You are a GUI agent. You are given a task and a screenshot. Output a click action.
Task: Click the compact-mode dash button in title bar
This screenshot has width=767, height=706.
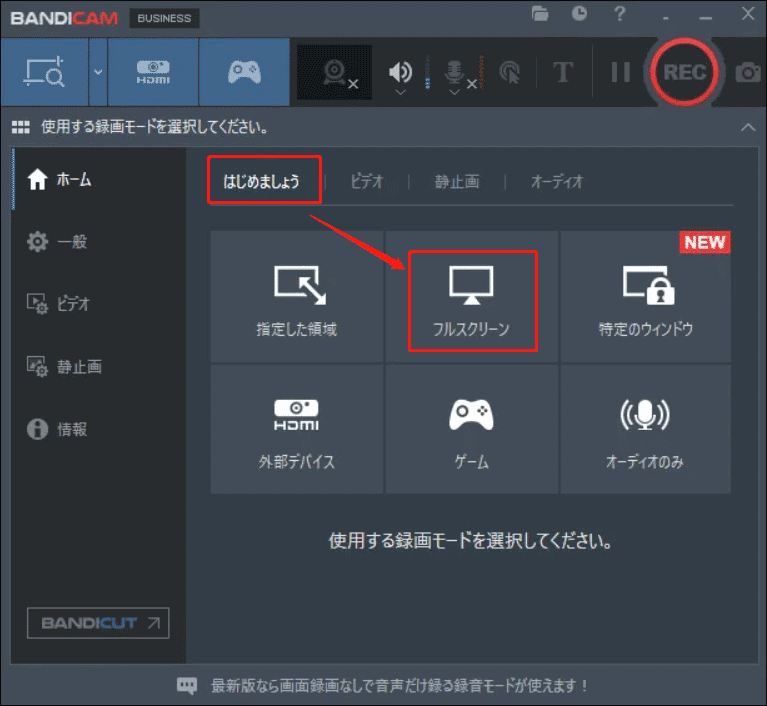(665, 19)
